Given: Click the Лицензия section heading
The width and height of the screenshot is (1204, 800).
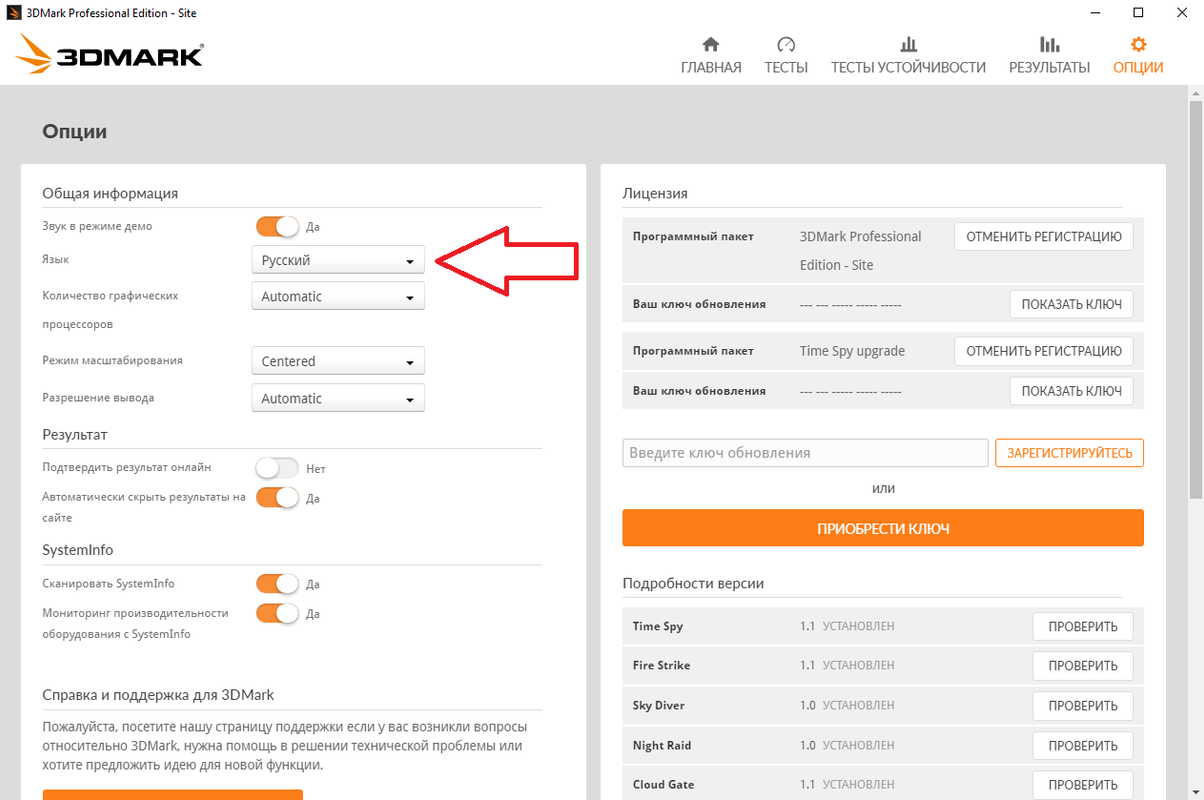Looking at the screenshot, I should pos(655,193).
